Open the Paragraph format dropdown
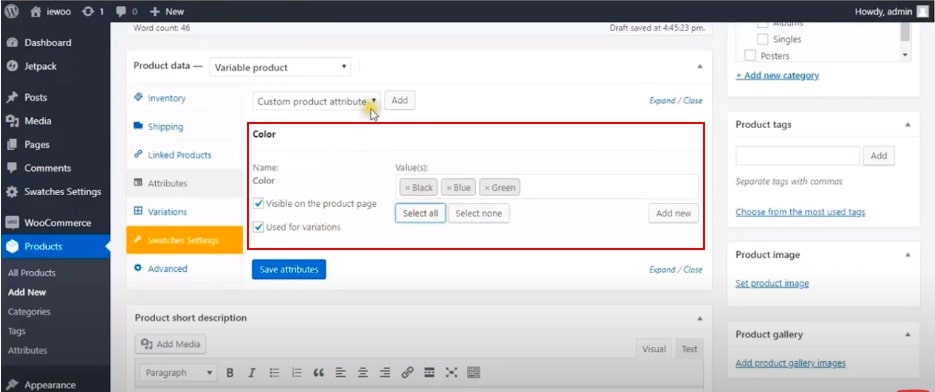The height and width of the screenshot is (392, 935). (x=178, y=373)
